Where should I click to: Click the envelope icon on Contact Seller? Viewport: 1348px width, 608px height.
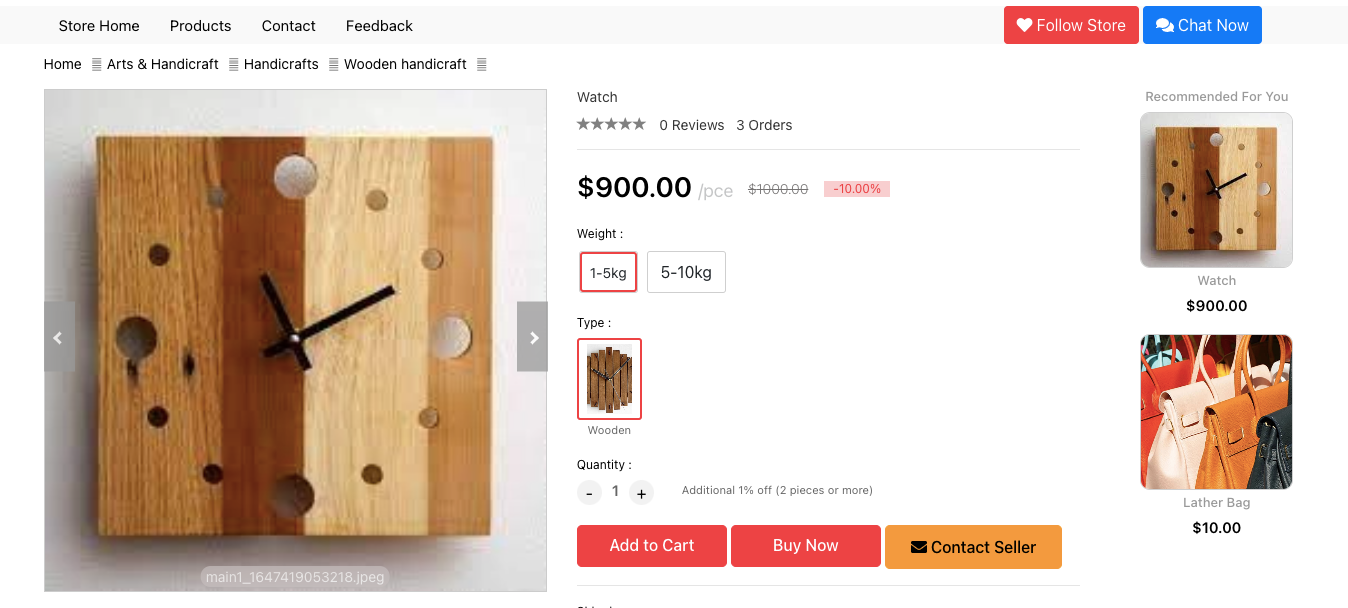pos(920,547)
